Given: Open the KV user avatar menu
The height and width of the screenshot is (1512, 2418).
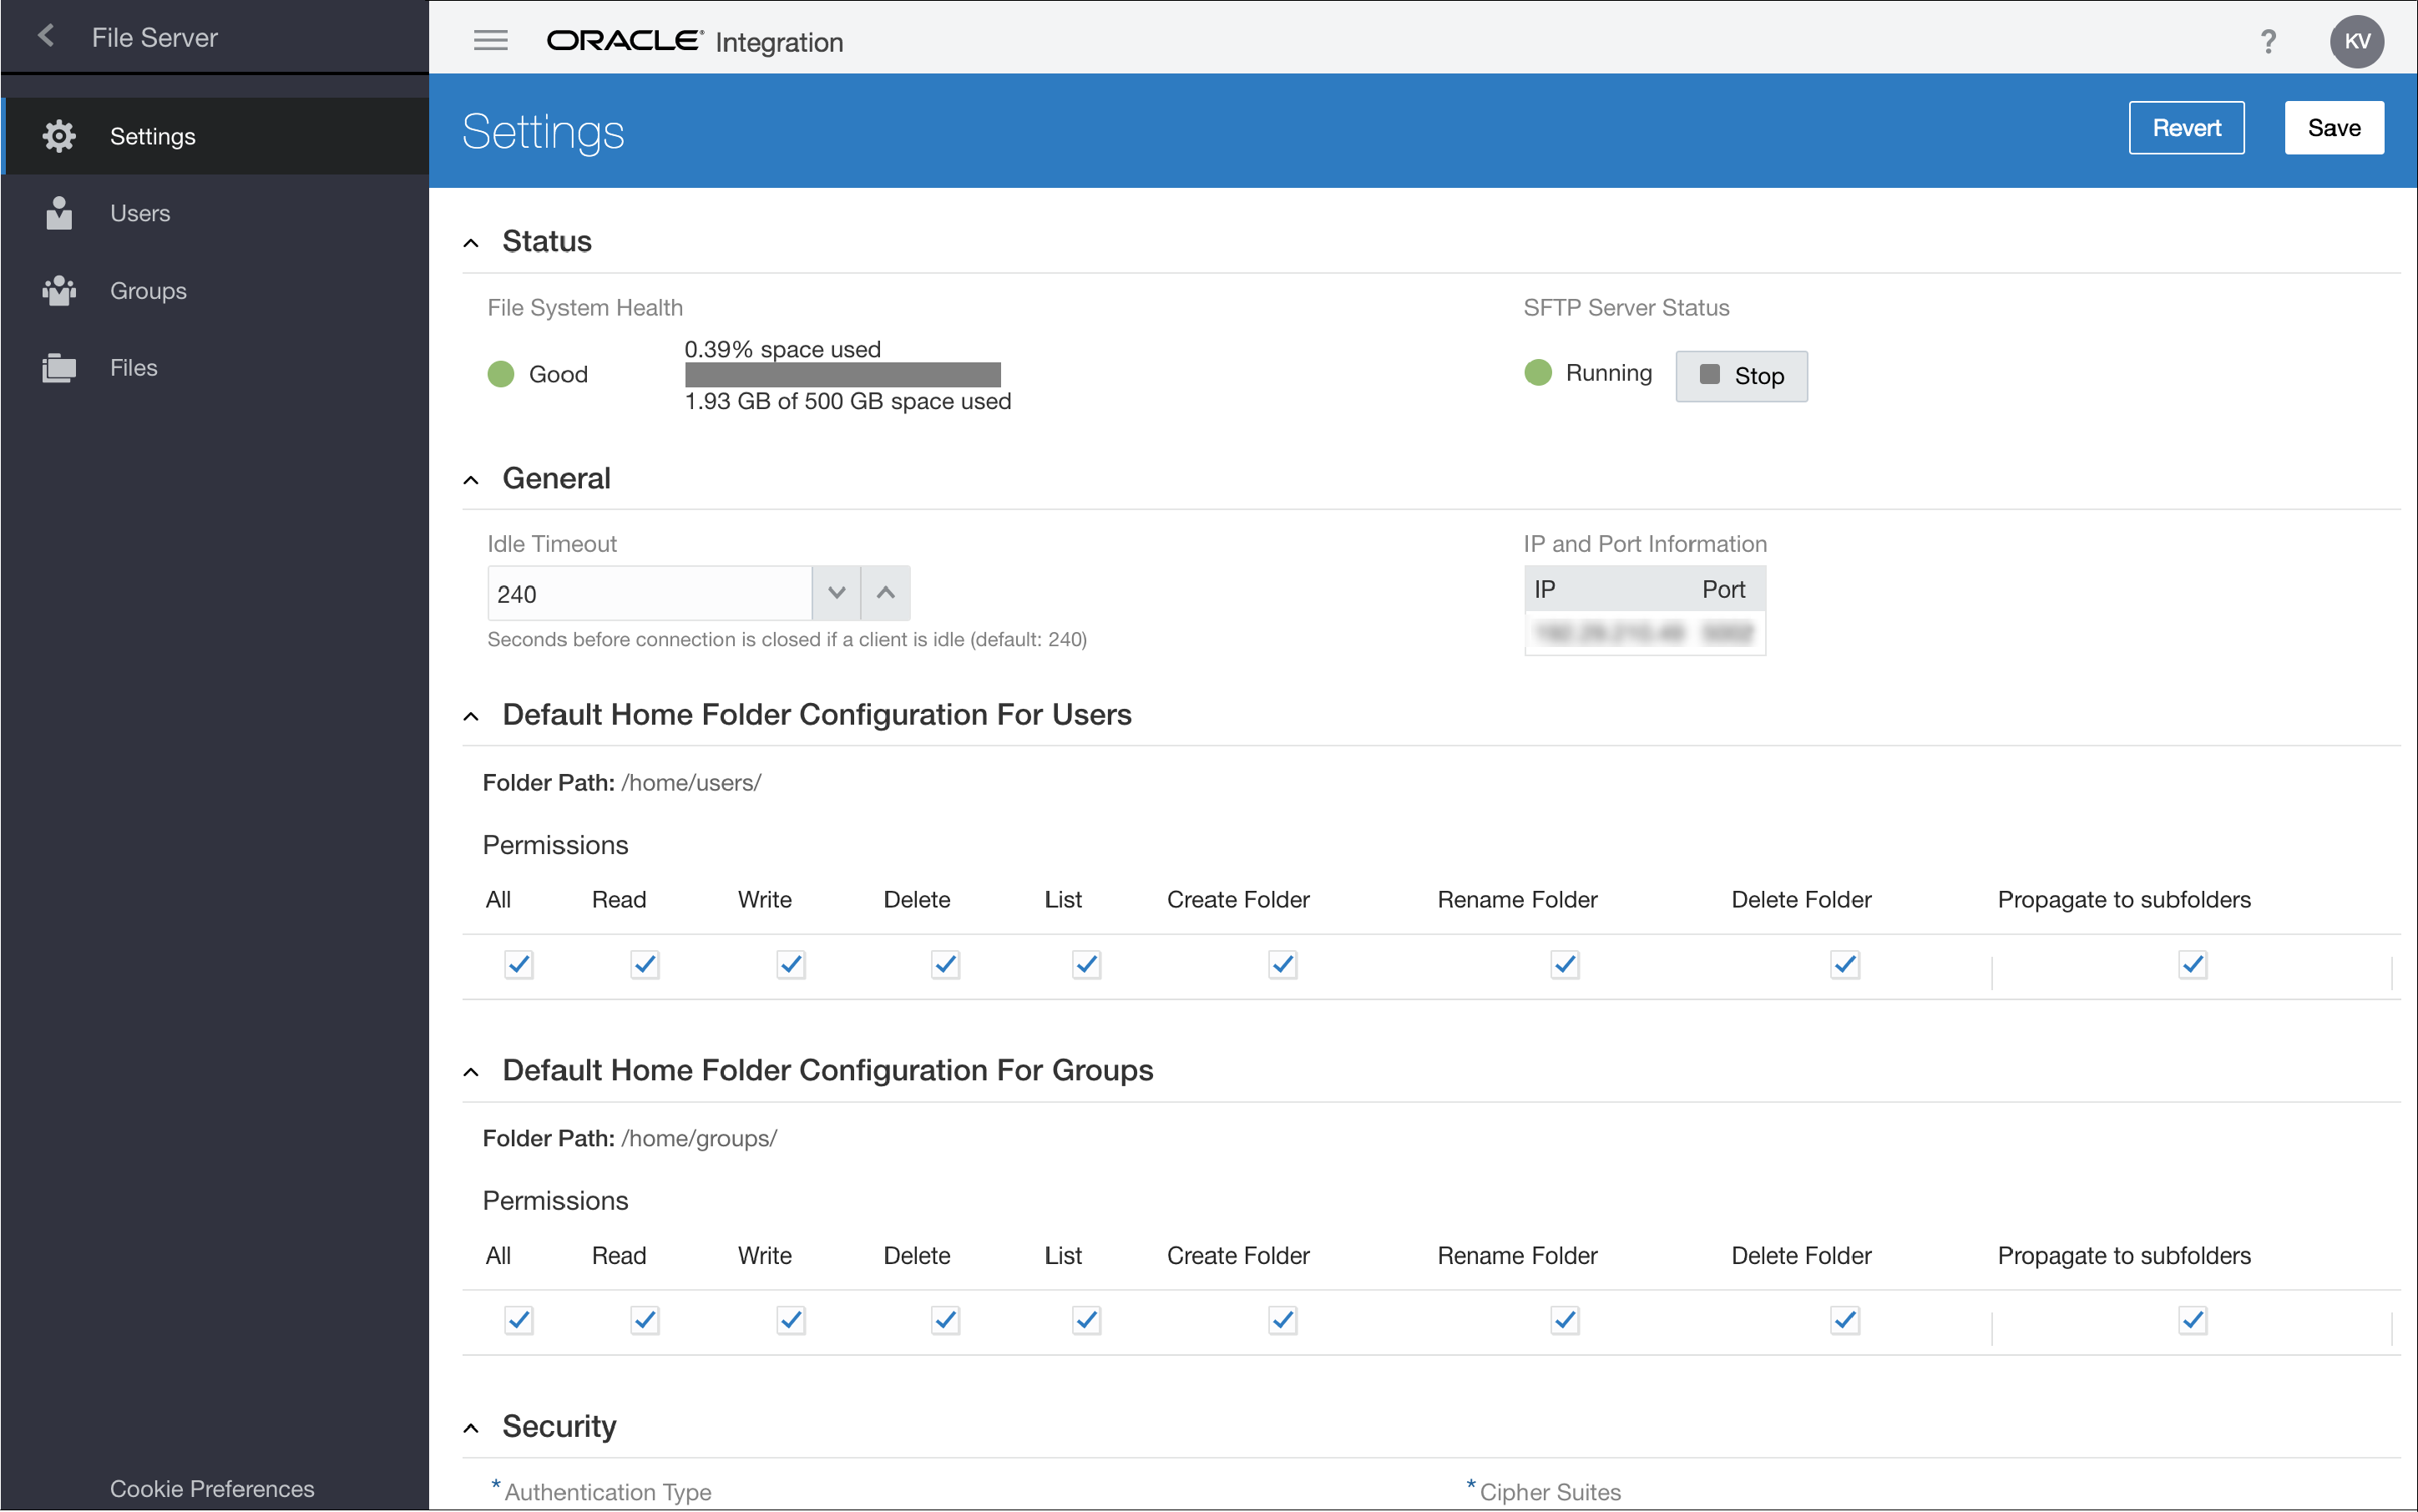Looking at the screenshot, I should click(x=2356, y=41).
